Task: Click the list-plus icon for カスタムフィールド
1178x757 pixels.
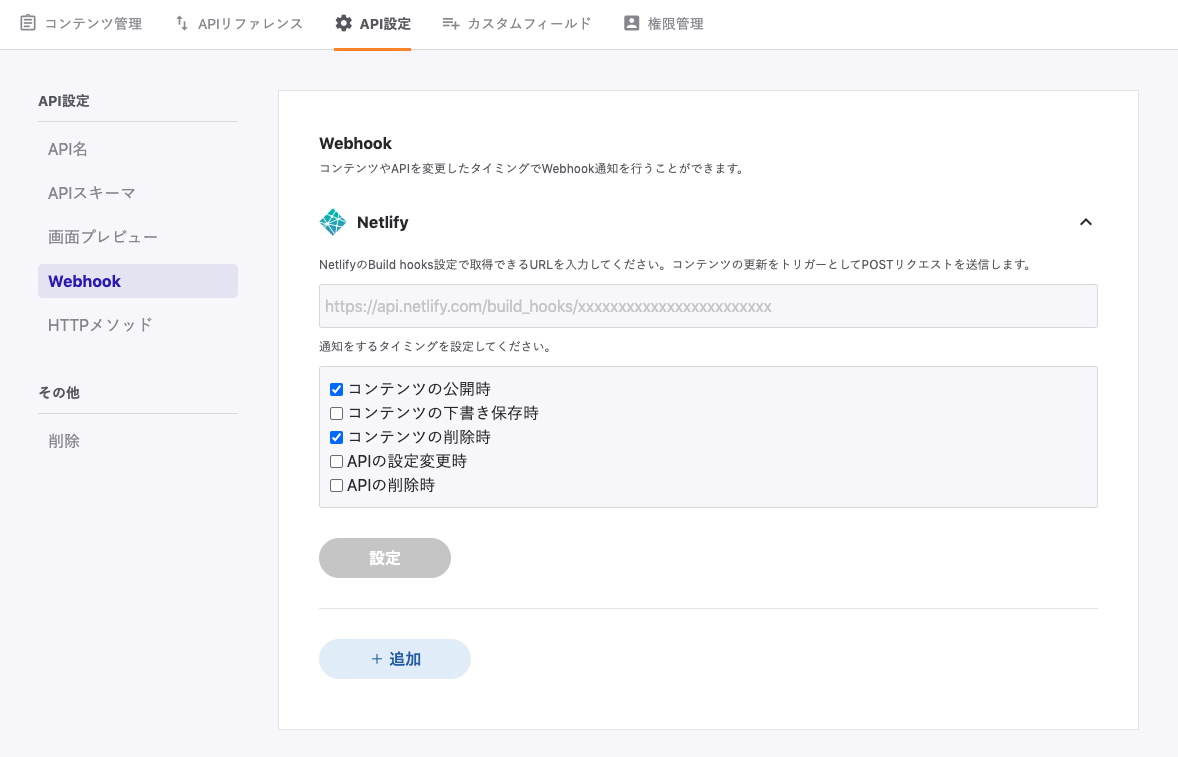Action: point(451,23)
